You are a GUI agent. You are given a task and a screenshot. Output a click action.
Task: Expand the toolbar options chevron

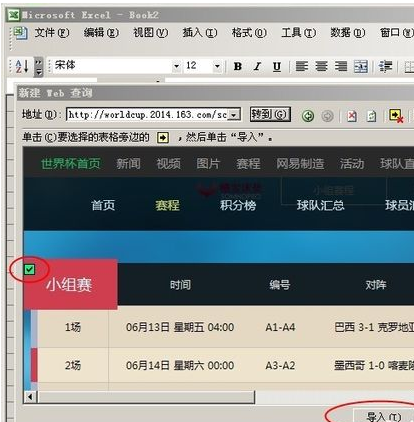[39, 67]
